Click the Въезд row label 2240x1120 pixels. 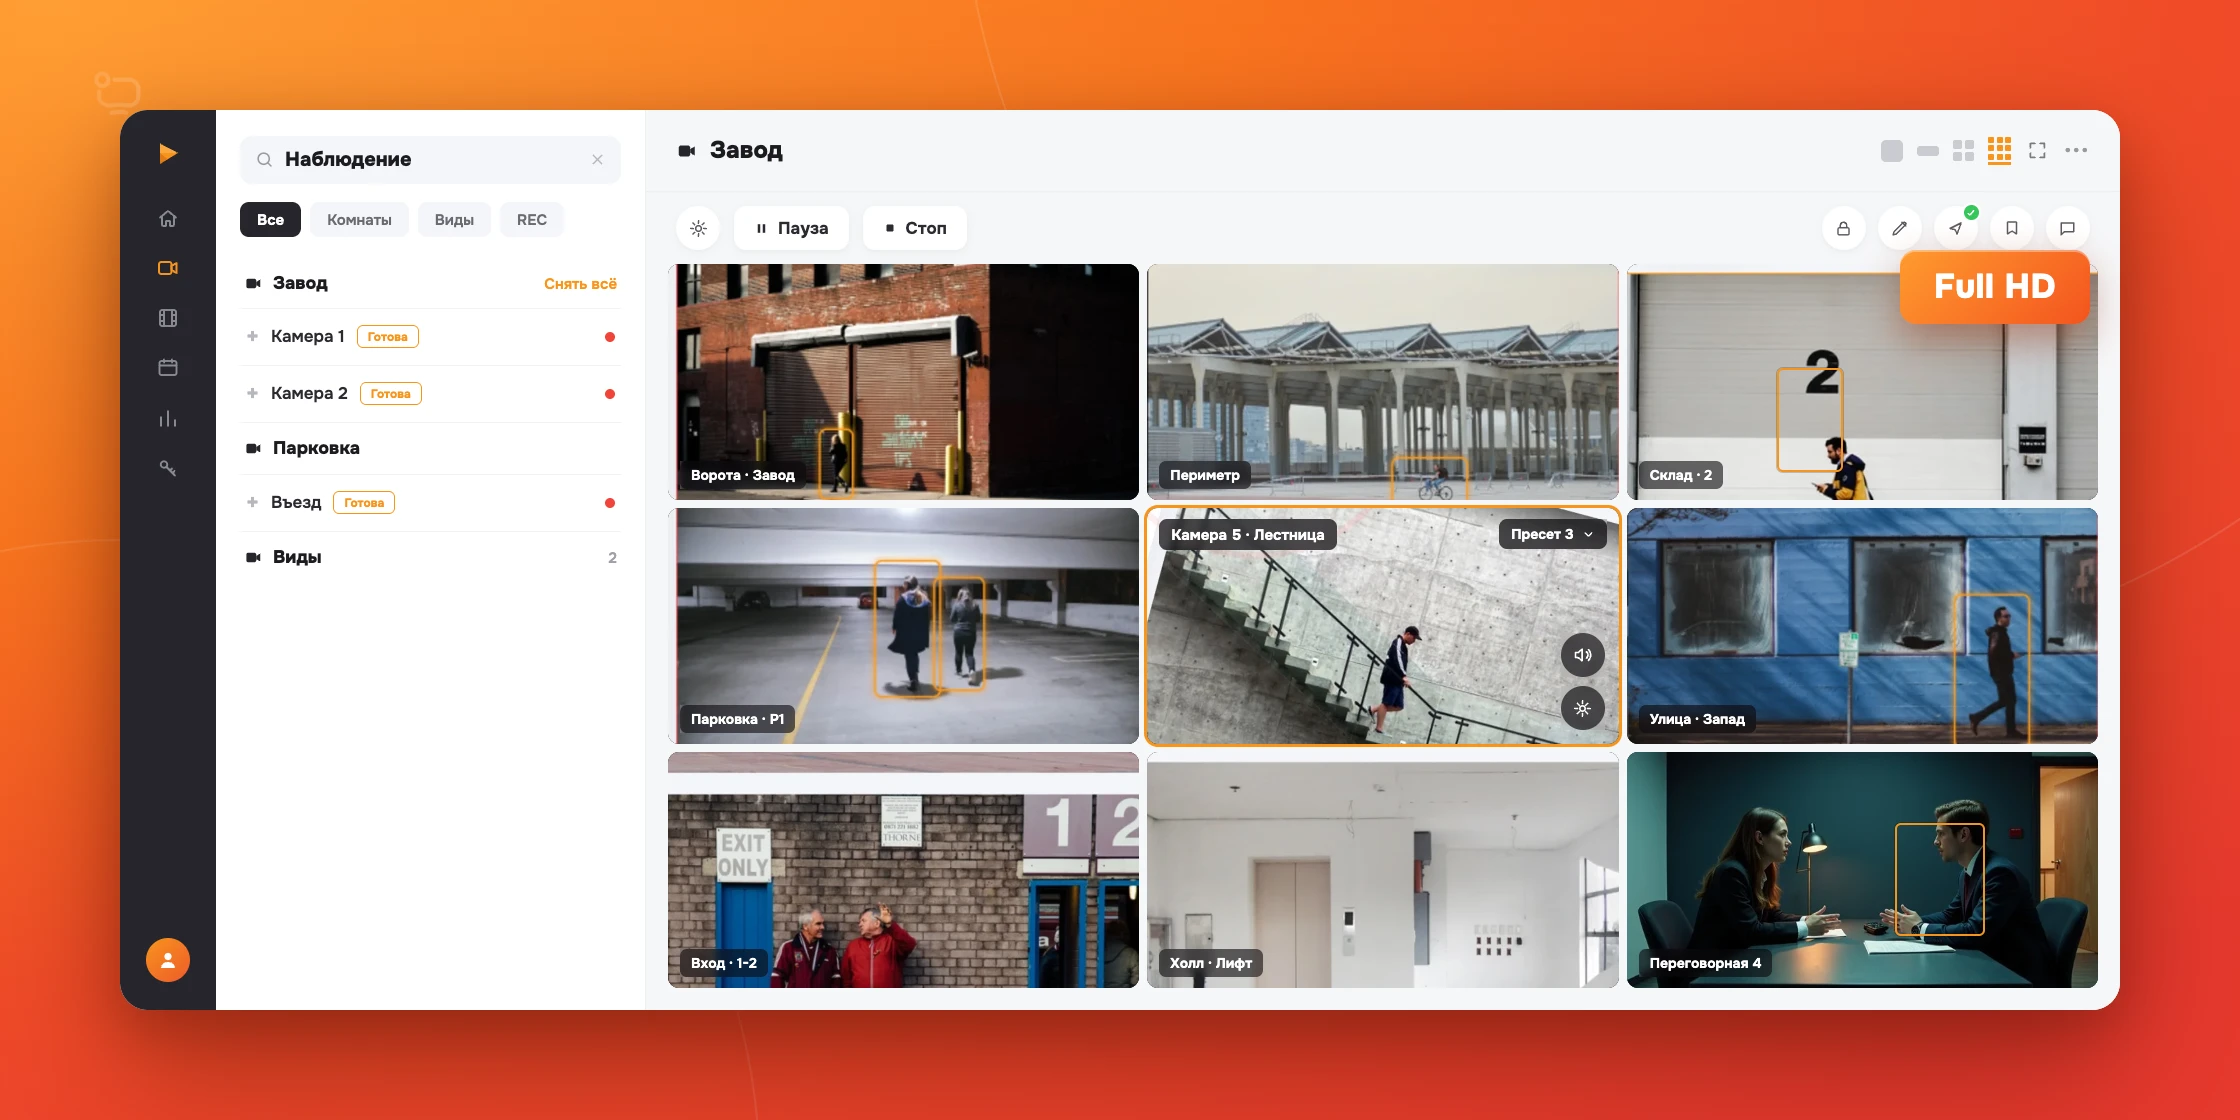coord(296,503)
